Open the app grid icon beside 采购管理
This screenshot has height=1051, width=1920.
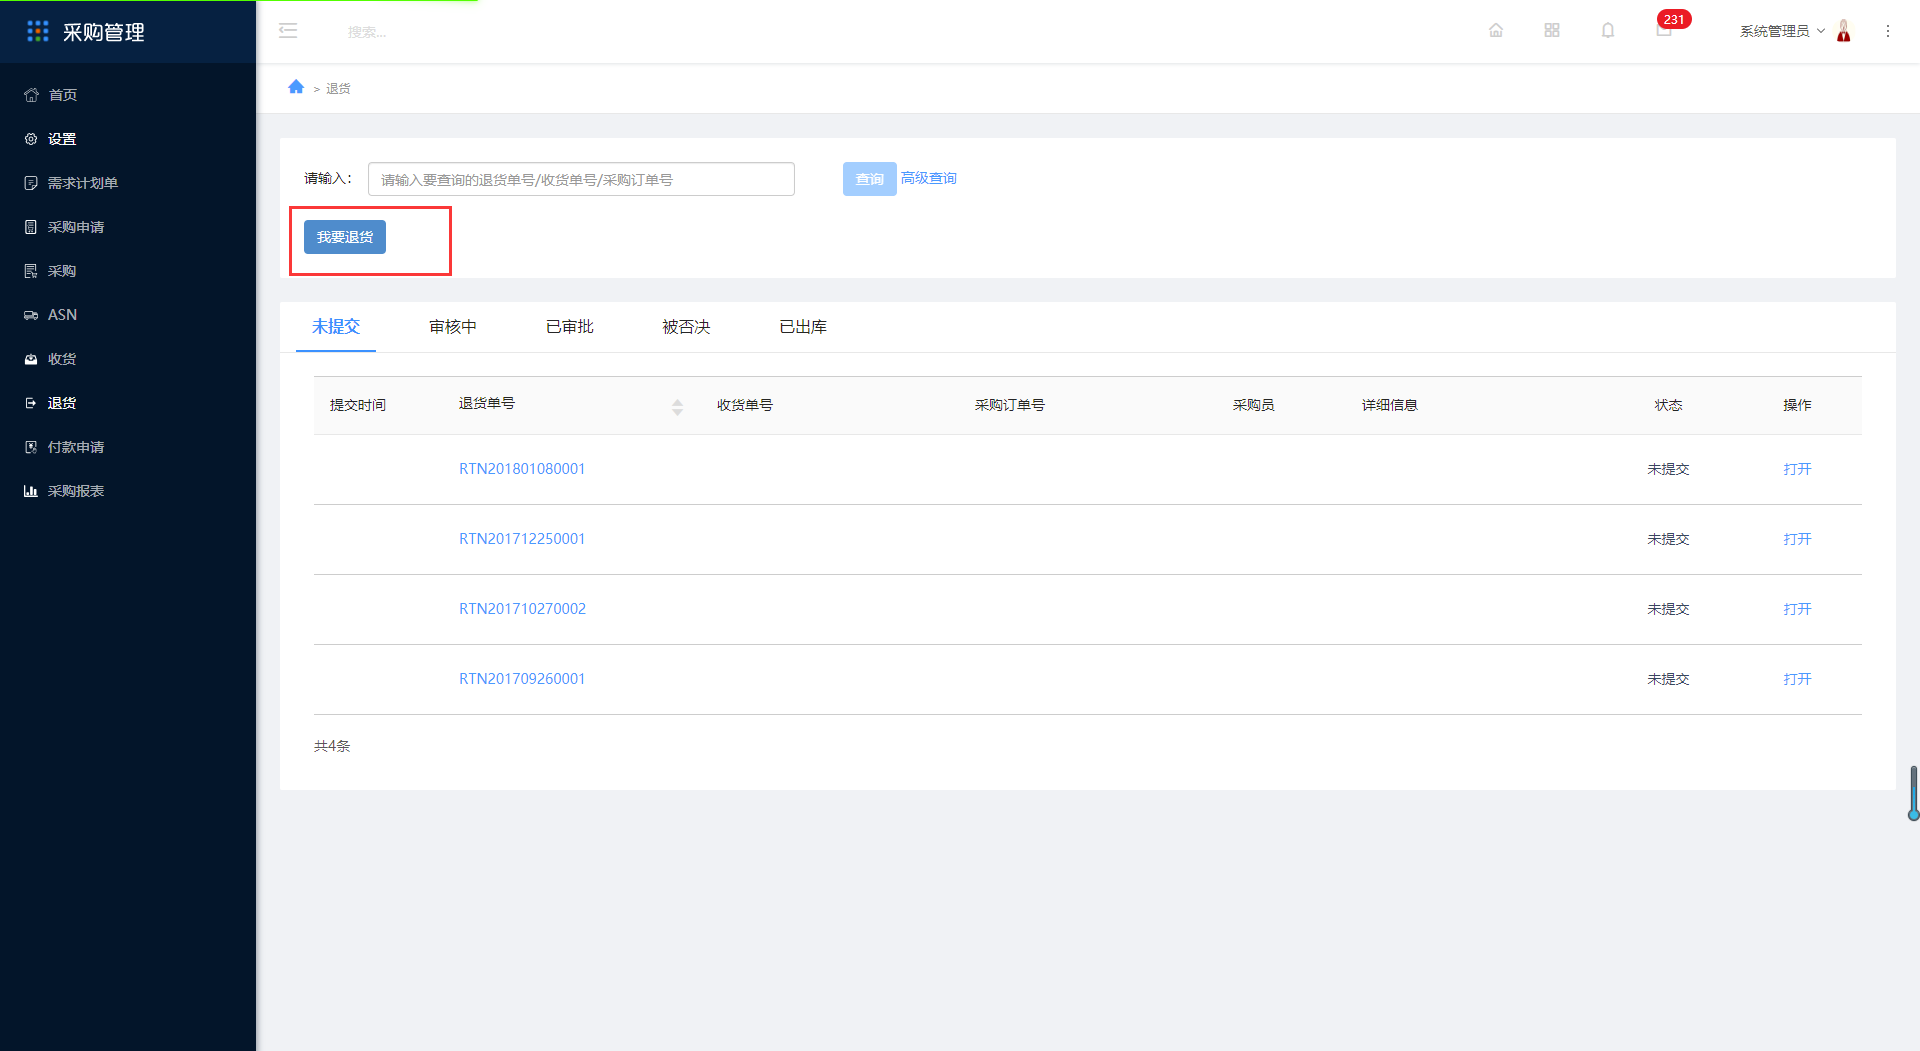[38, 32]
